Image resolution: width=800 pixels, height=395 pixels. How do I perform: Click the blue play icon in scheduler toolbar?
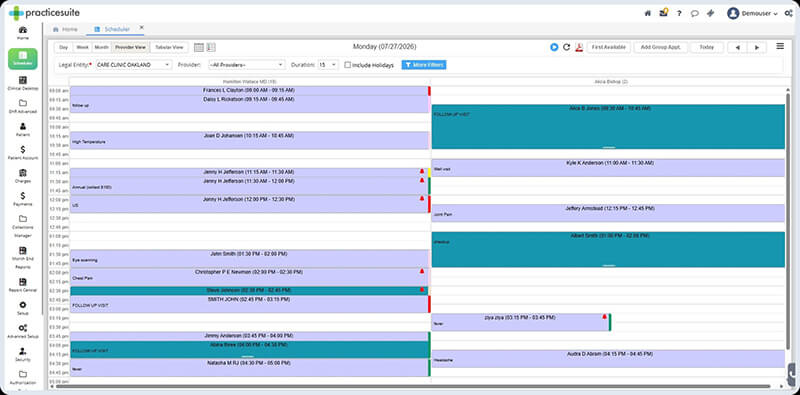[554, 47]
